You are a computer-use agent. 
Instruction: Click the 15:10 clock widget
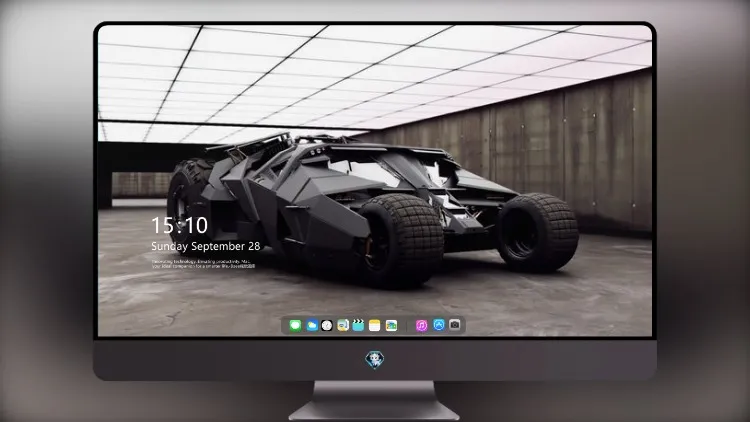179,225
